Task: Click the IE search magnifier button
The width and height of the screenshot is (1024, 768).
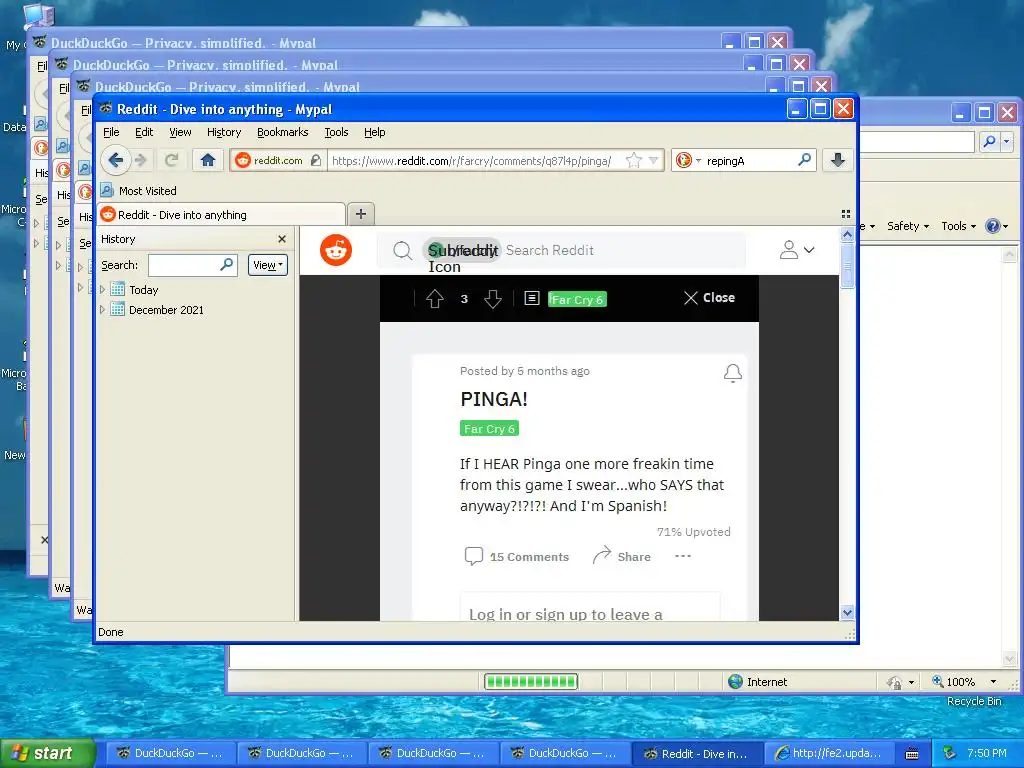Action: point(989,141)
